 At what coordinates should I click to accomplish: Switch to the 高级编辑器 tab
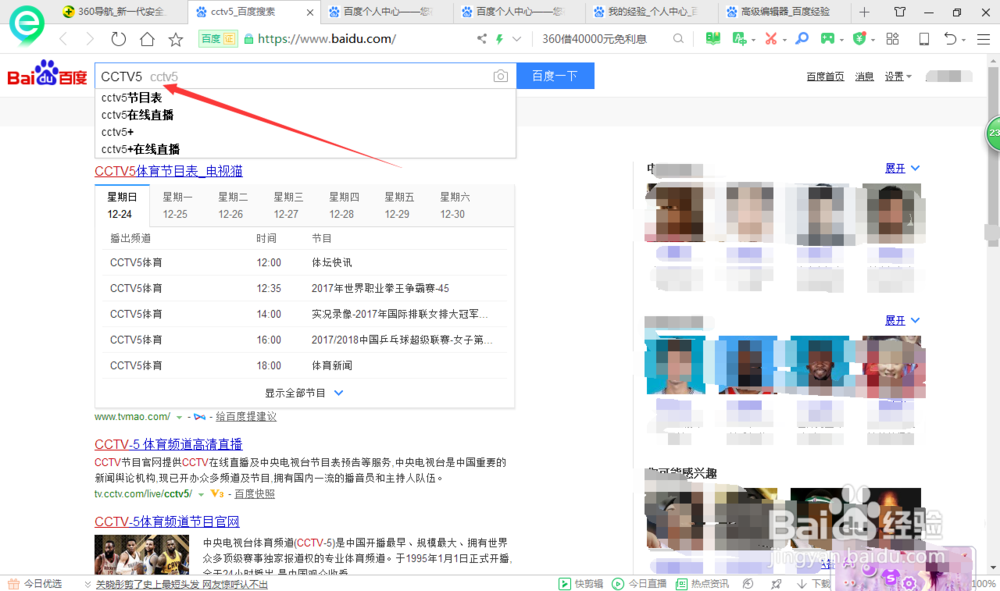(x=784, y=11)
